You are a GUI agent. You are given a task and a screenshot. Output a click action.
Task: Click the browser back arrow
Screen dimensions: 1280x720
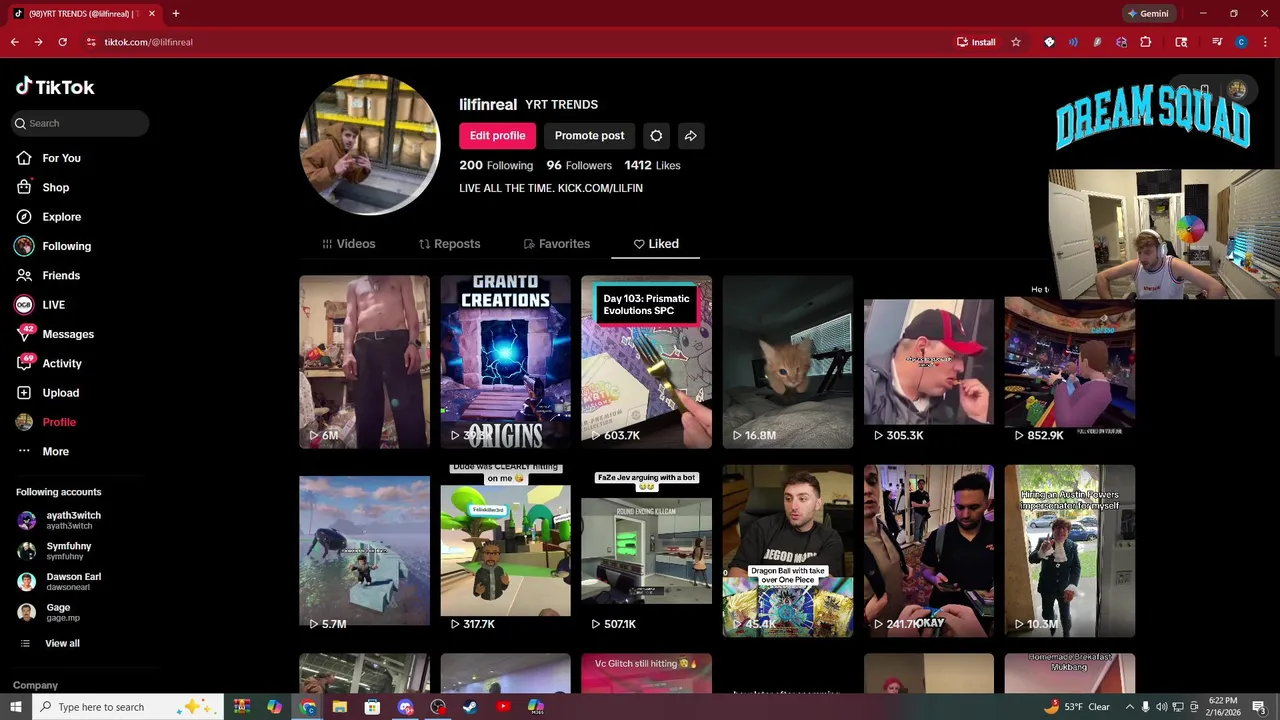click(x=14, y=42)
